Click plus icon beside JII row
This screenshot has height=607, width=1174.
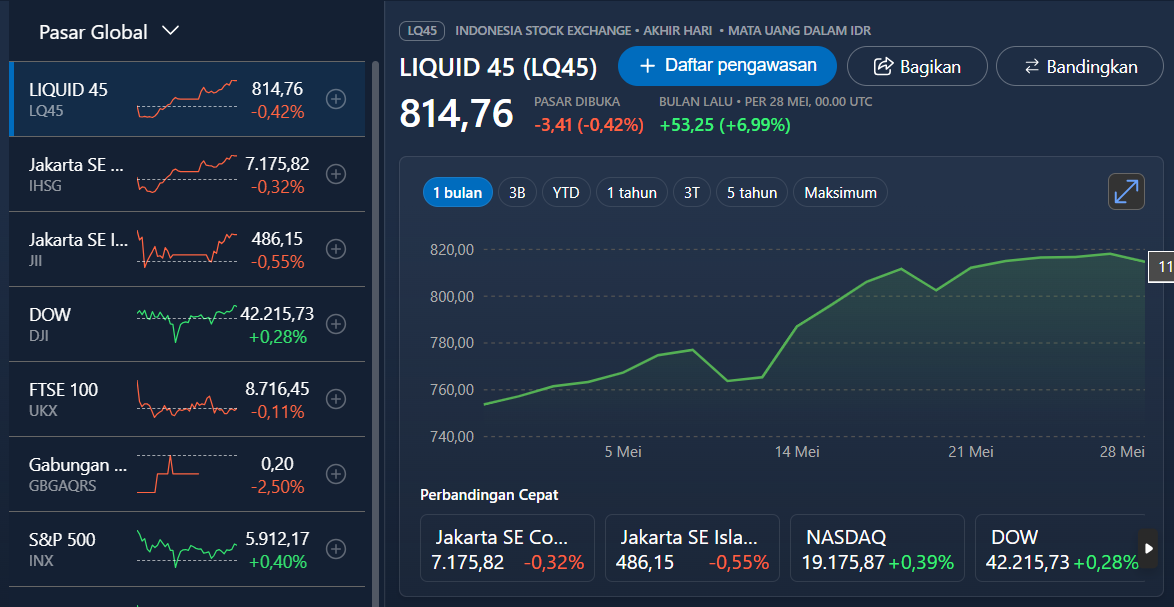[336, 249]
